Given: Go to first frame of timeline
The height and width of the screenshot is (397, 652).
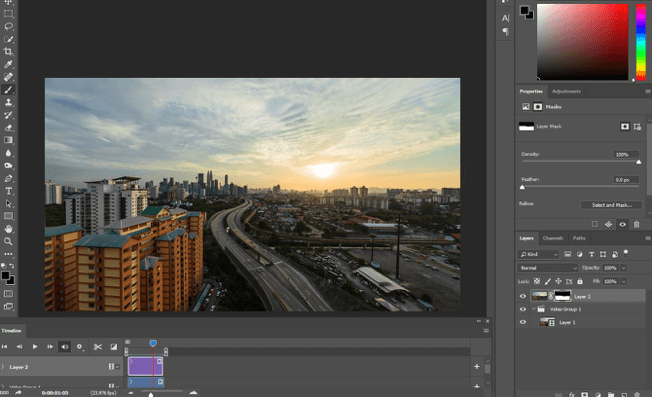Looking at the screenshot, I should [5, 347].
